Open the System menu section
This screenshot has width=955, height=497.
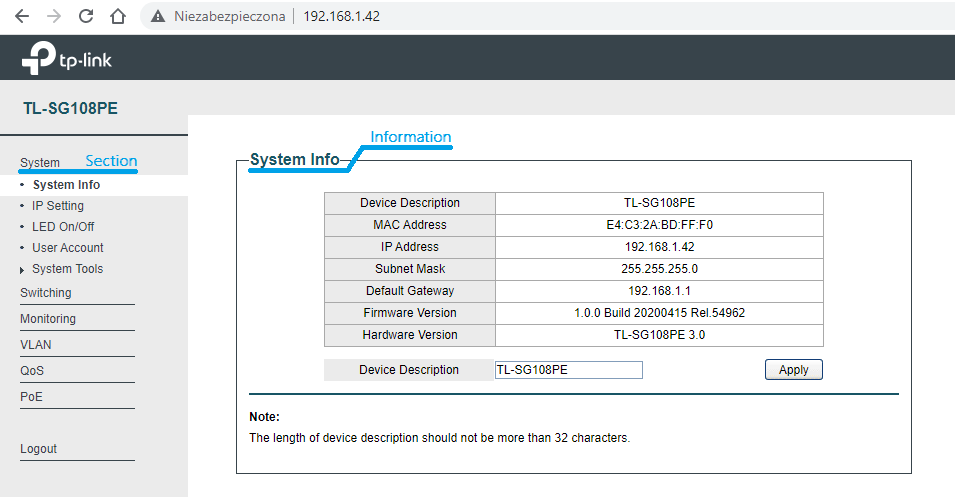coord(40,163)
